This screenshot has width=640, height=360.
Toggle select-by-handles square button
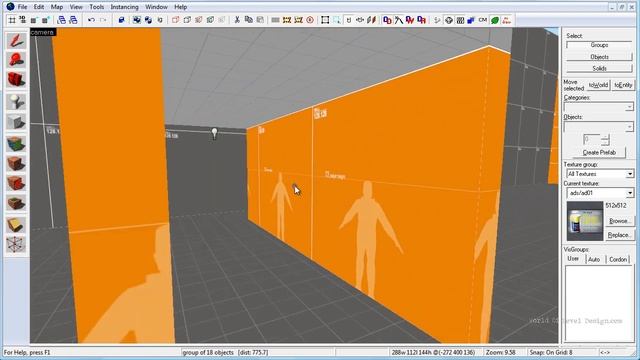coord(325,20)
